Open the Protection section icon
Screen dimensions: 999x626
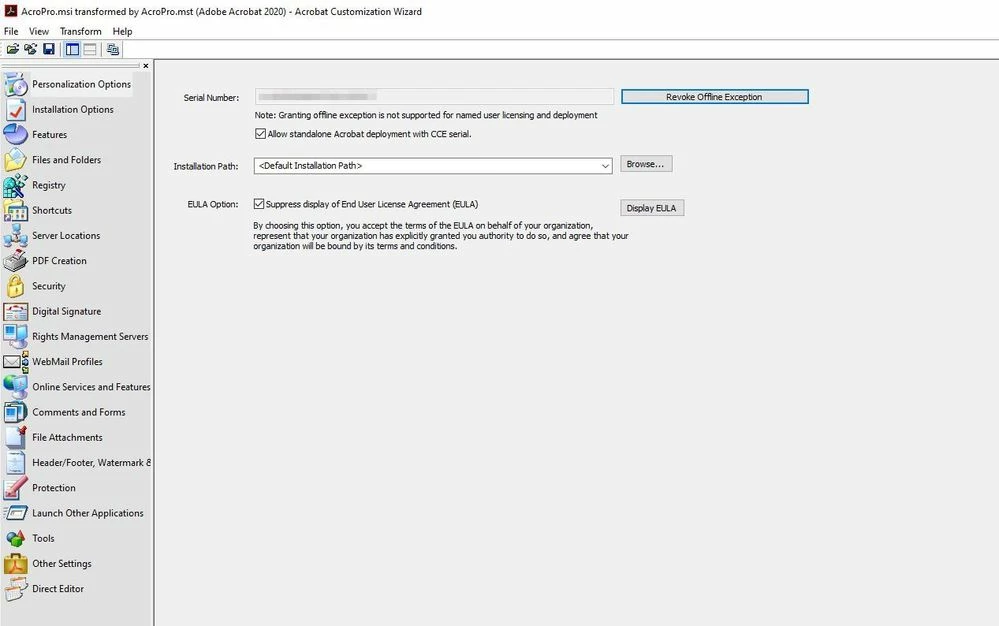coord(15,488)
